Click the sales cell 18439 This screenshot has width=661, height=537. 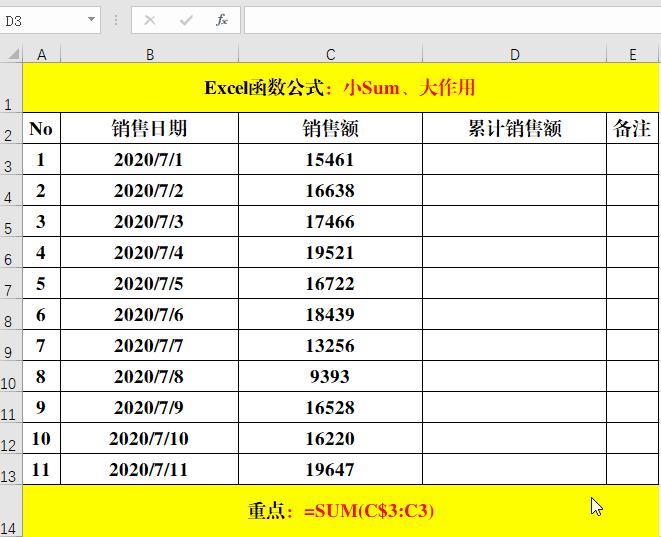(x=330, y=314)
